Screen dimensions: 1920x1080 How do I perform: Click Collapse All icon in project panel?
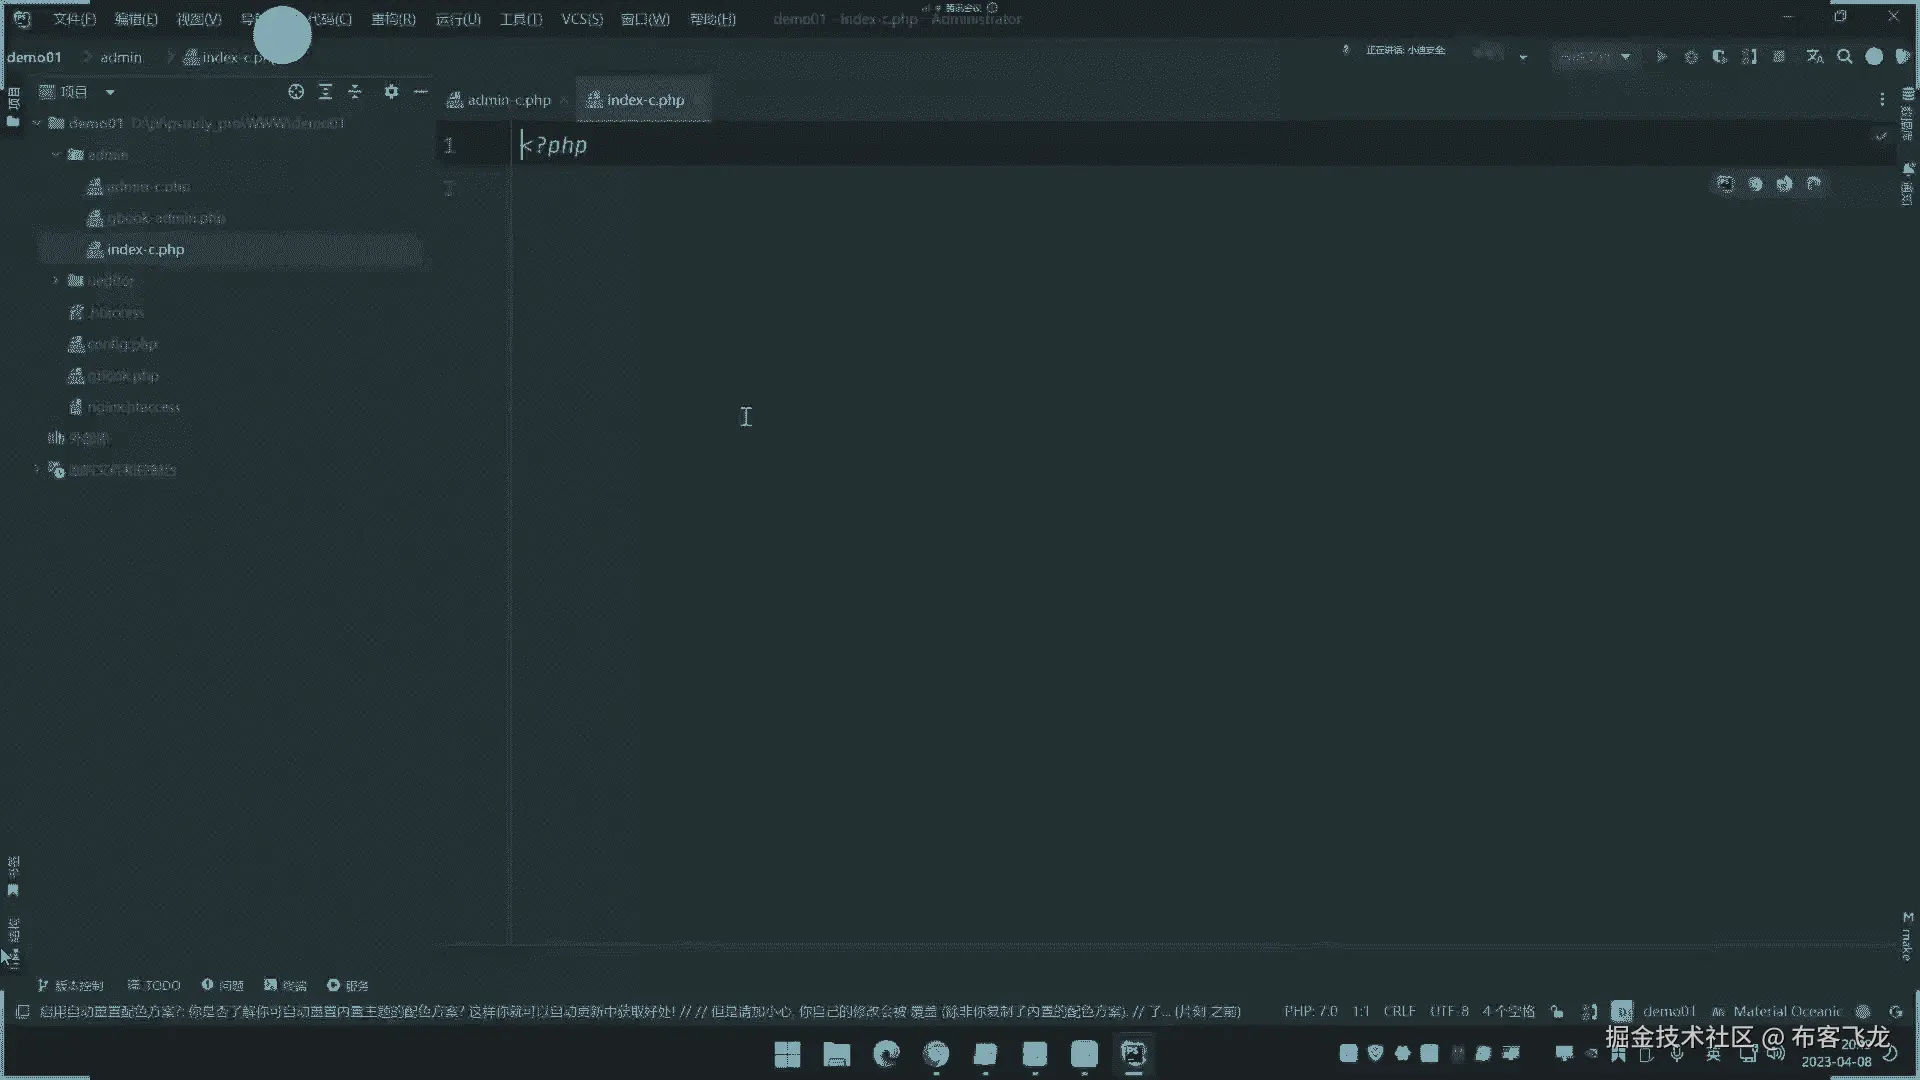coord(355,92)
